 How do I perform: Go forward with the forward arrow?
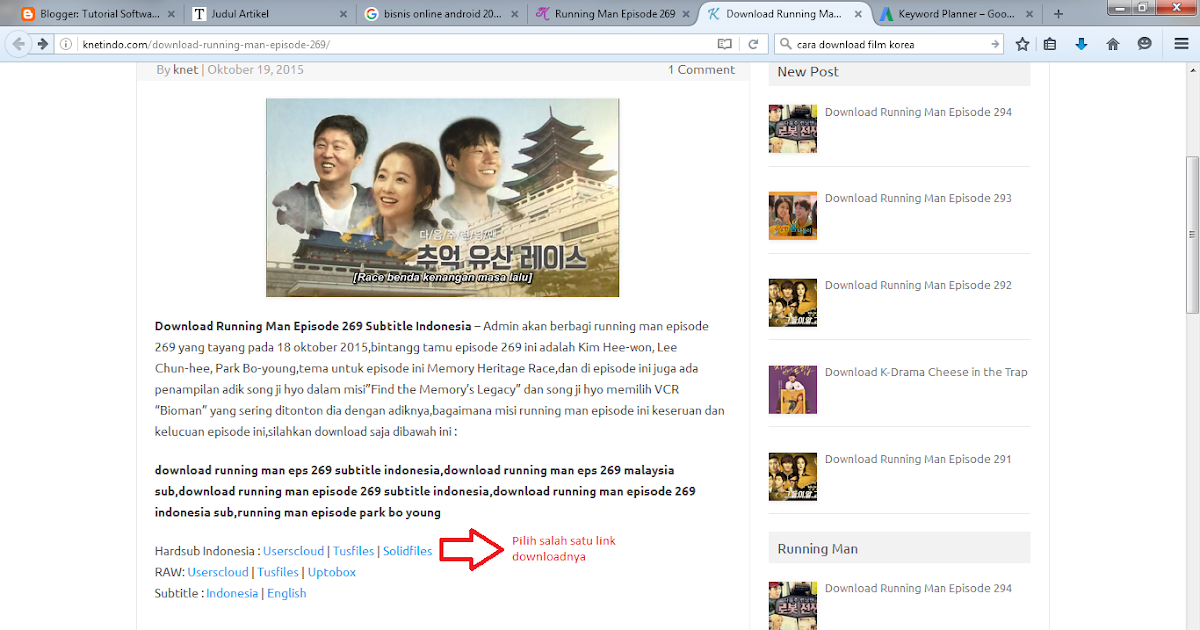click(x=43, y=44)
